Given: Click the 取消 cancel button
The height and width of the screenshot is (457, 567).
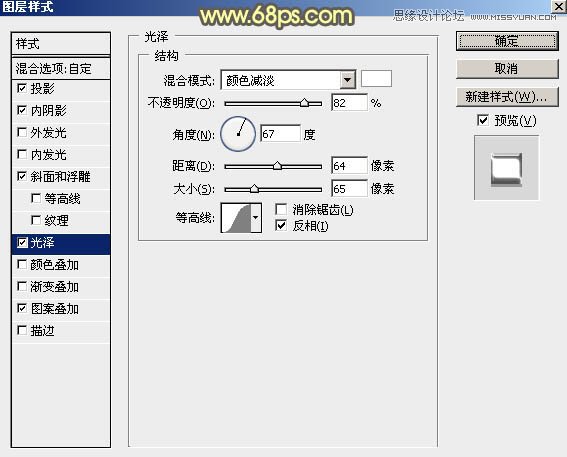Looking at the screenshot, I should click(507, 69).
